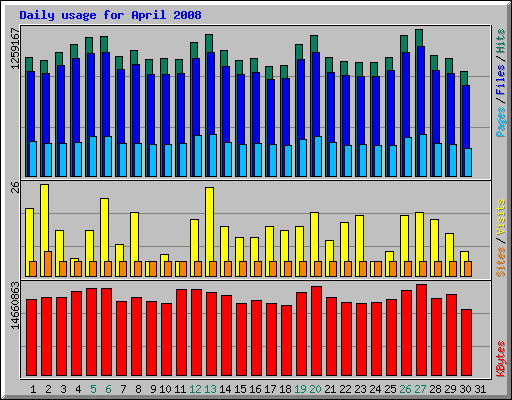This screenshot has width=512, height=400.
Task: Click day 23 on the x-axis
Action: tap(360, 389)
